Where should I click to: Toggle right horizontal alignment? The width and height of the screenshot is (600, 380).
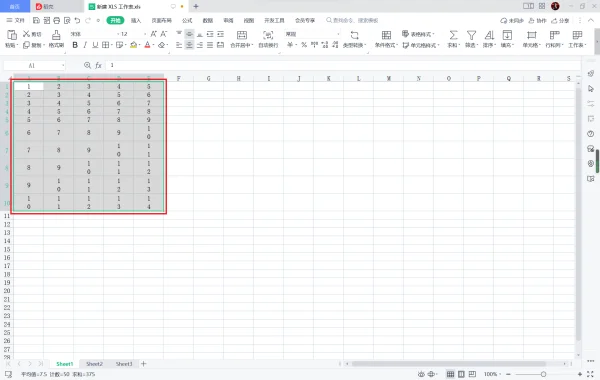(x=200, y=45)
